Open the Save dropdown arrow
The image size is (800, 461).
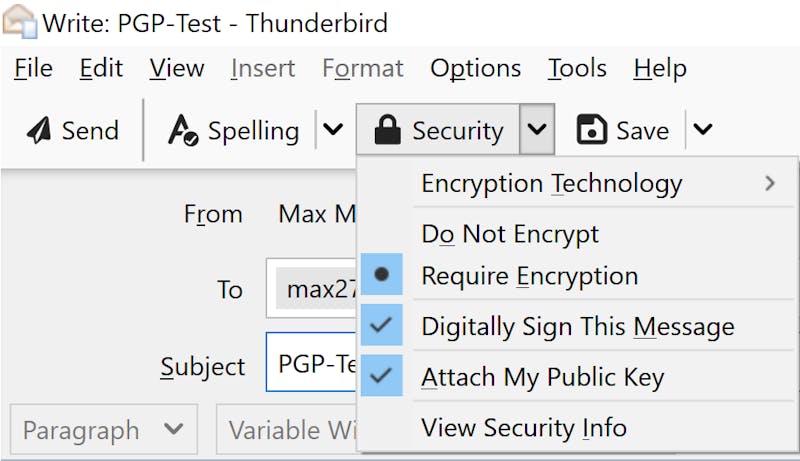point(703,130)
